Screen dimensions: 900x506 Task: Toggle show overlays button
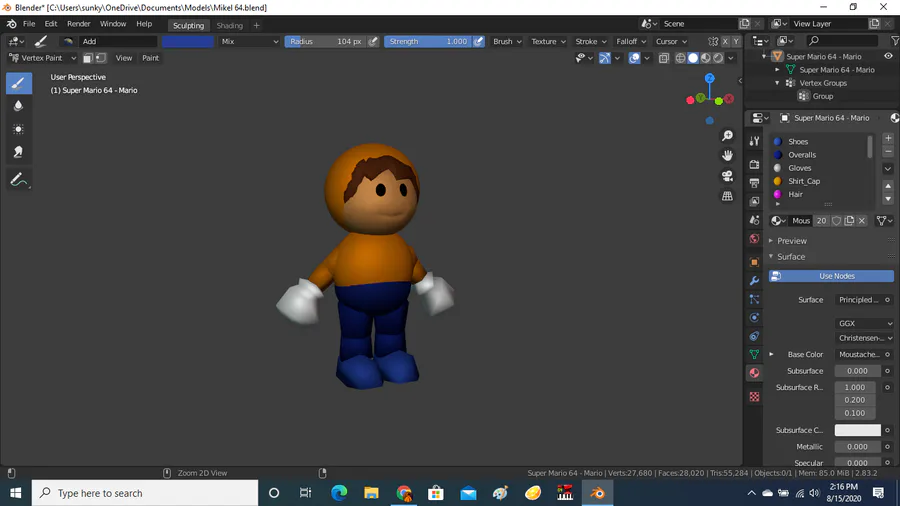click(634, 58)
